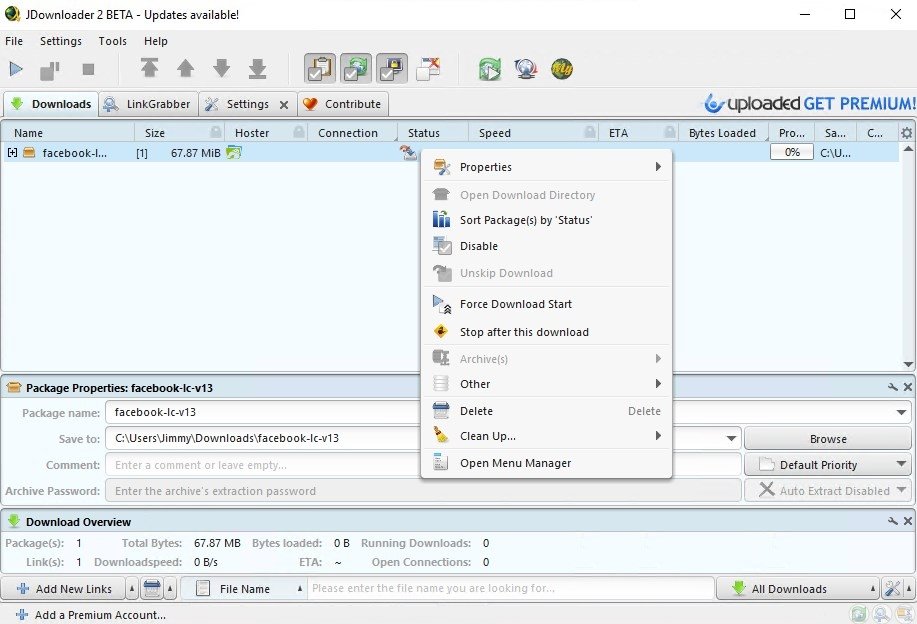This screenshot has height=624, width=917.
Task: Move selection to bottom arrow icon
Action: click(x=257, y=68)
